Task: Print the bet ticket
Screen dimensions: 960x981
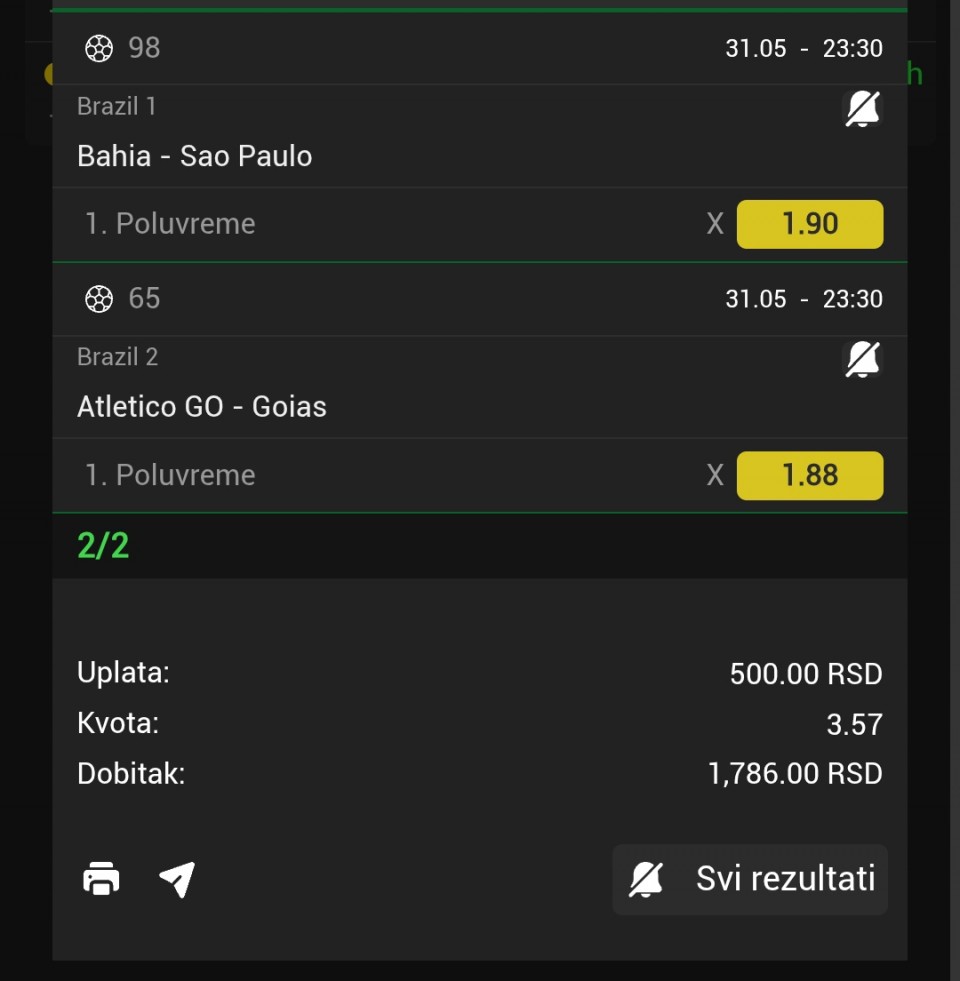Action: pyautogui.click(x=101, y=879)
